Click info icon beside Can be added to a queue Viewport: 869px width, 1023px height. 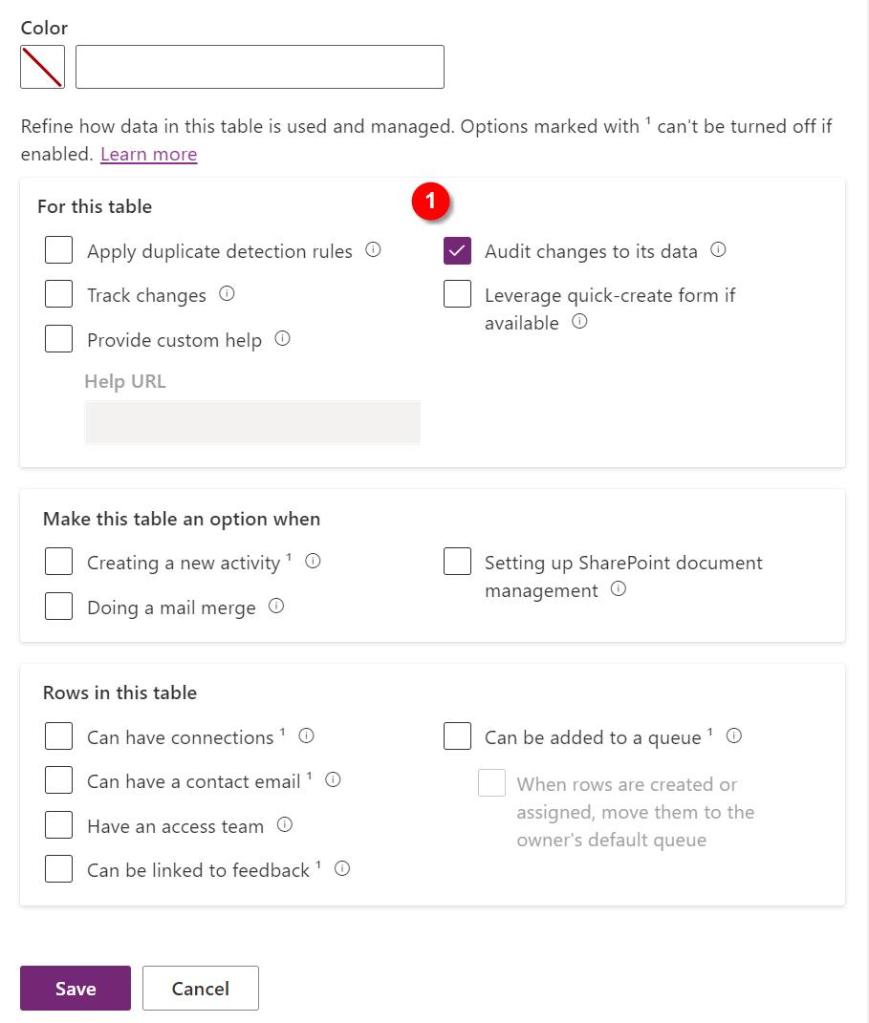coord(733,736)
